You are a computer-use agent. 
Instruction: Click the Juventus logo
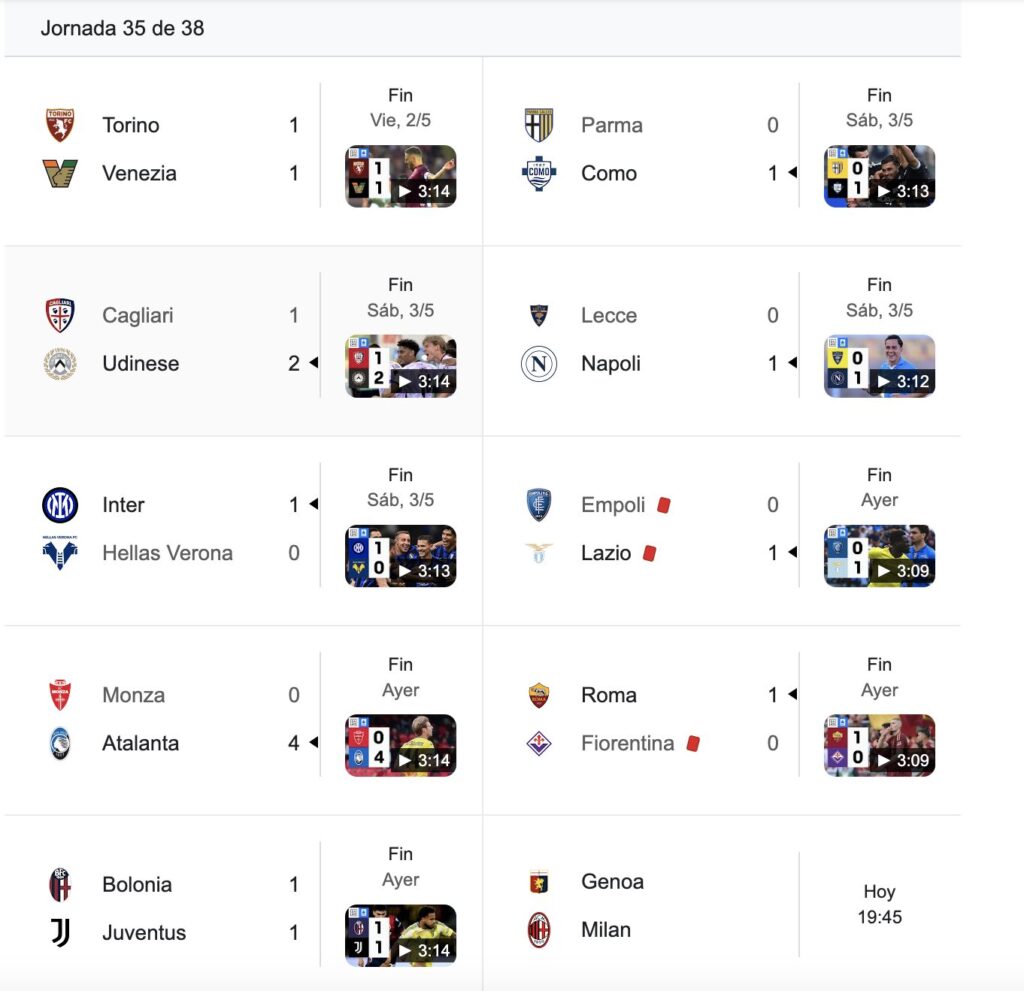(x=59, y=932)
